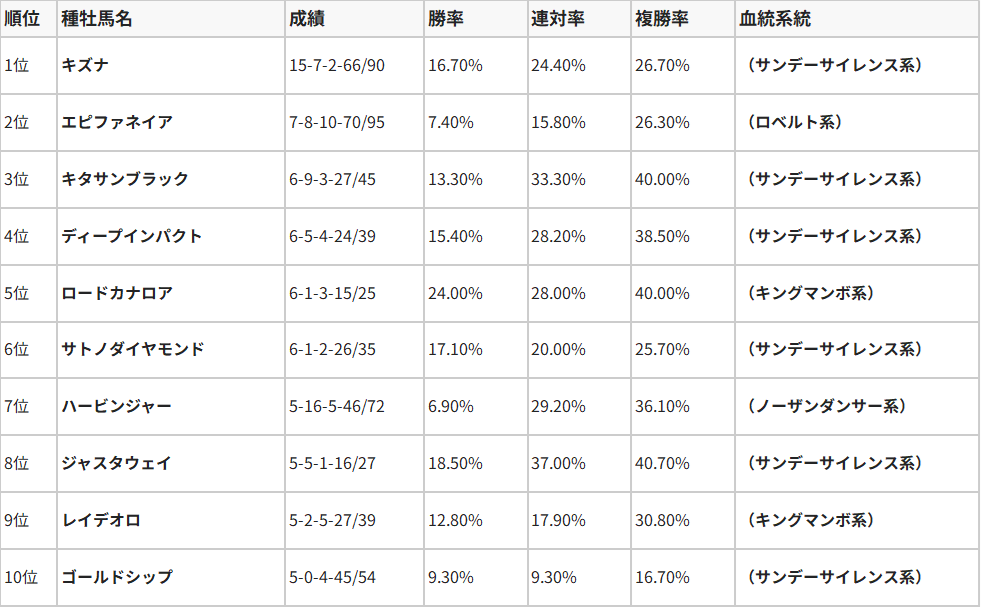981x608 pixels.
Task: Select the stallion name エピファネイア
Action: [116, 122]
